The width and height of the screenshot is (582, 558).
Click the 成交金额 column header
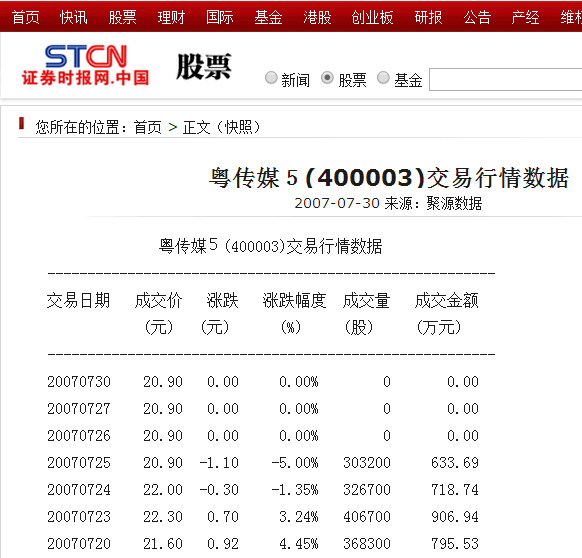[447, 300]
